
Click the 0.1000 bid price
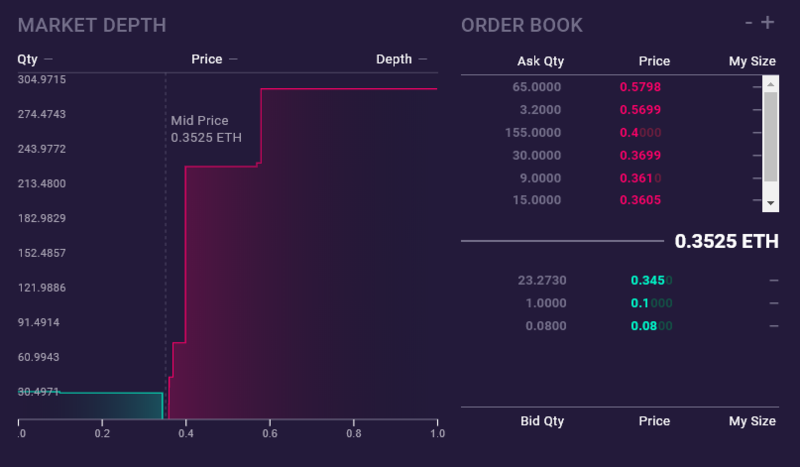pyautogui.click(x=651, y=303)
